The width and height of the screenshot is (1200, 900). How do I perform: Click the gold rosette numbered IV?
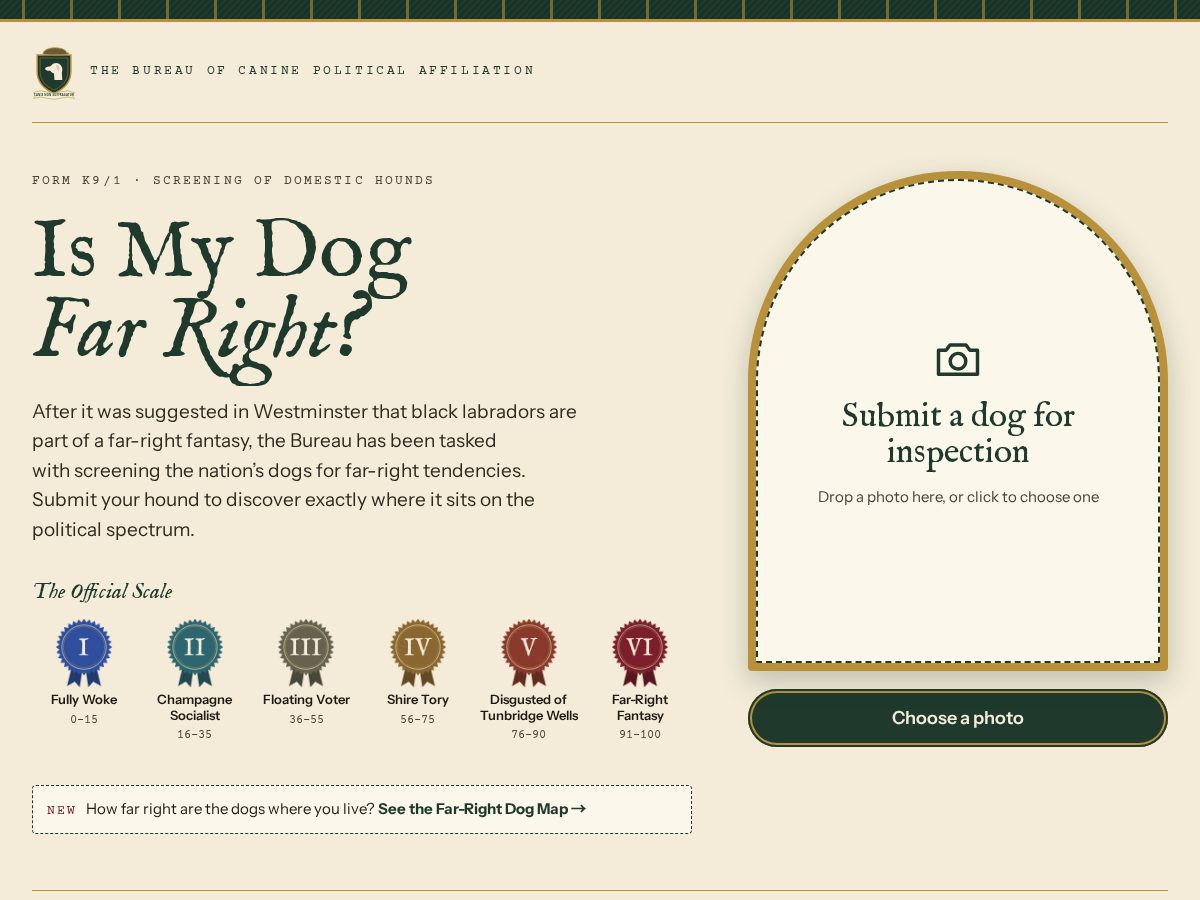(418, 652)
